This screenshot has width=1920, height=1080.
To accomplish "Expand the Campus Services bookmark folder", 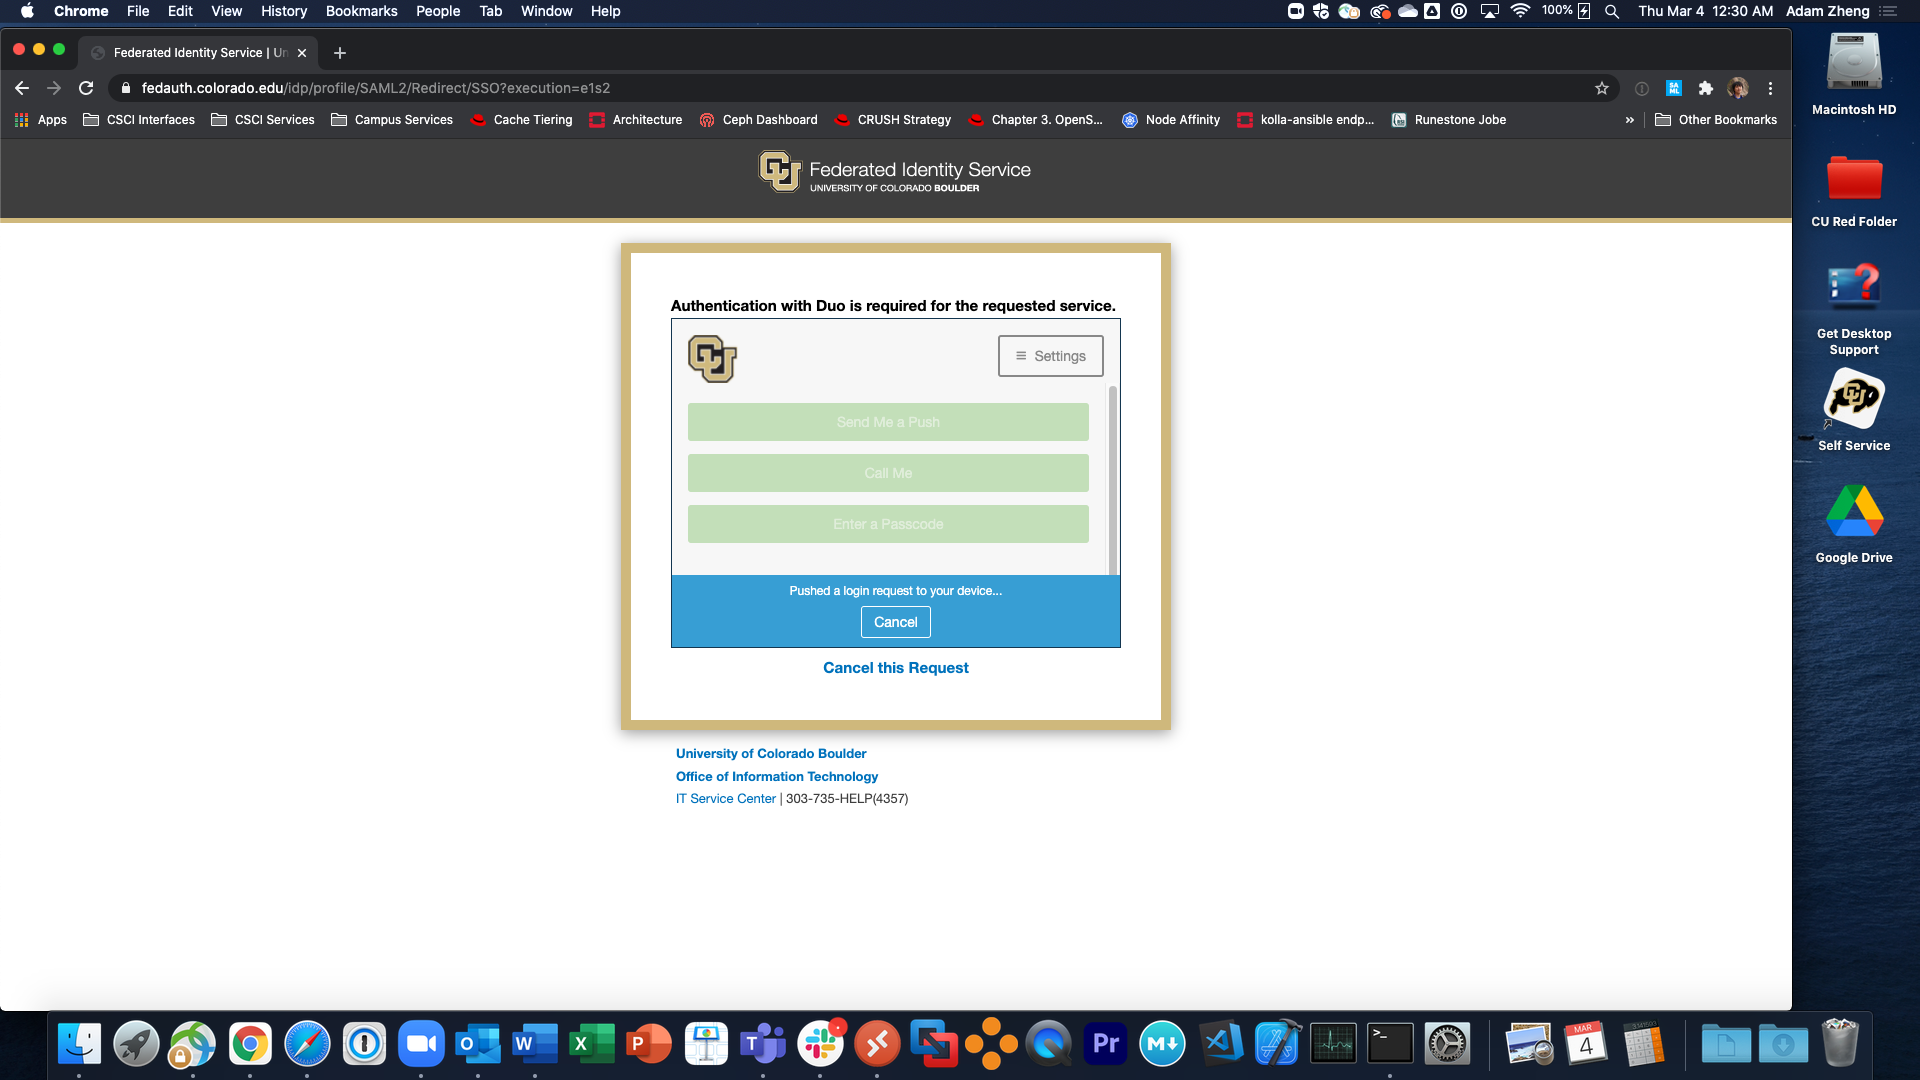I will (x=392, y=120).
